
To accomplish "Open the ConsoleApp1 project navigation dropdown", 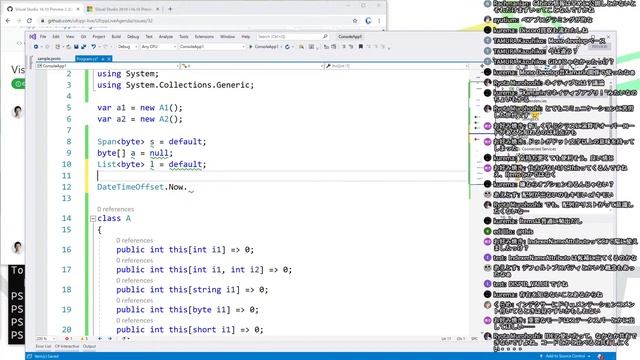I will coord(108,66).
